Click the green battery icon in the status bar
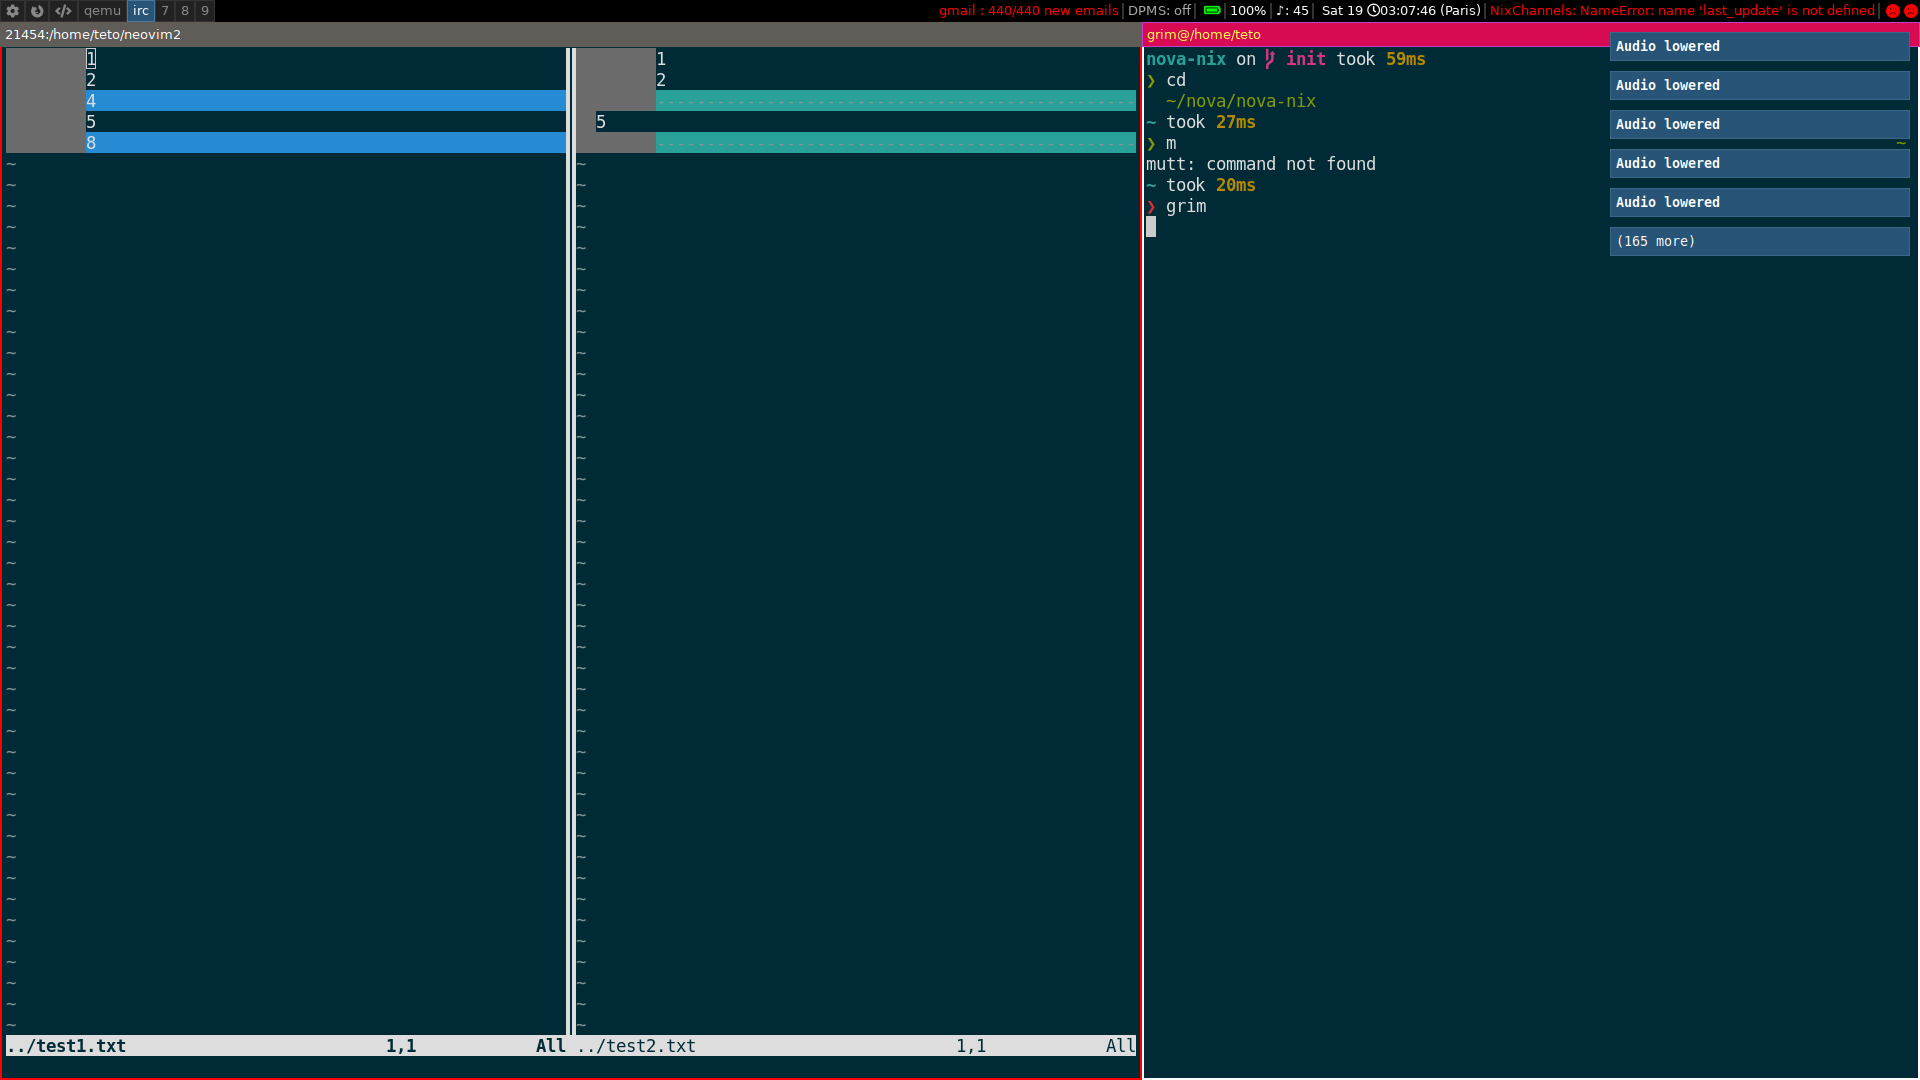Viewport: 1920px width, 1080px height. pyautogui.click(x=1211, y=11)
